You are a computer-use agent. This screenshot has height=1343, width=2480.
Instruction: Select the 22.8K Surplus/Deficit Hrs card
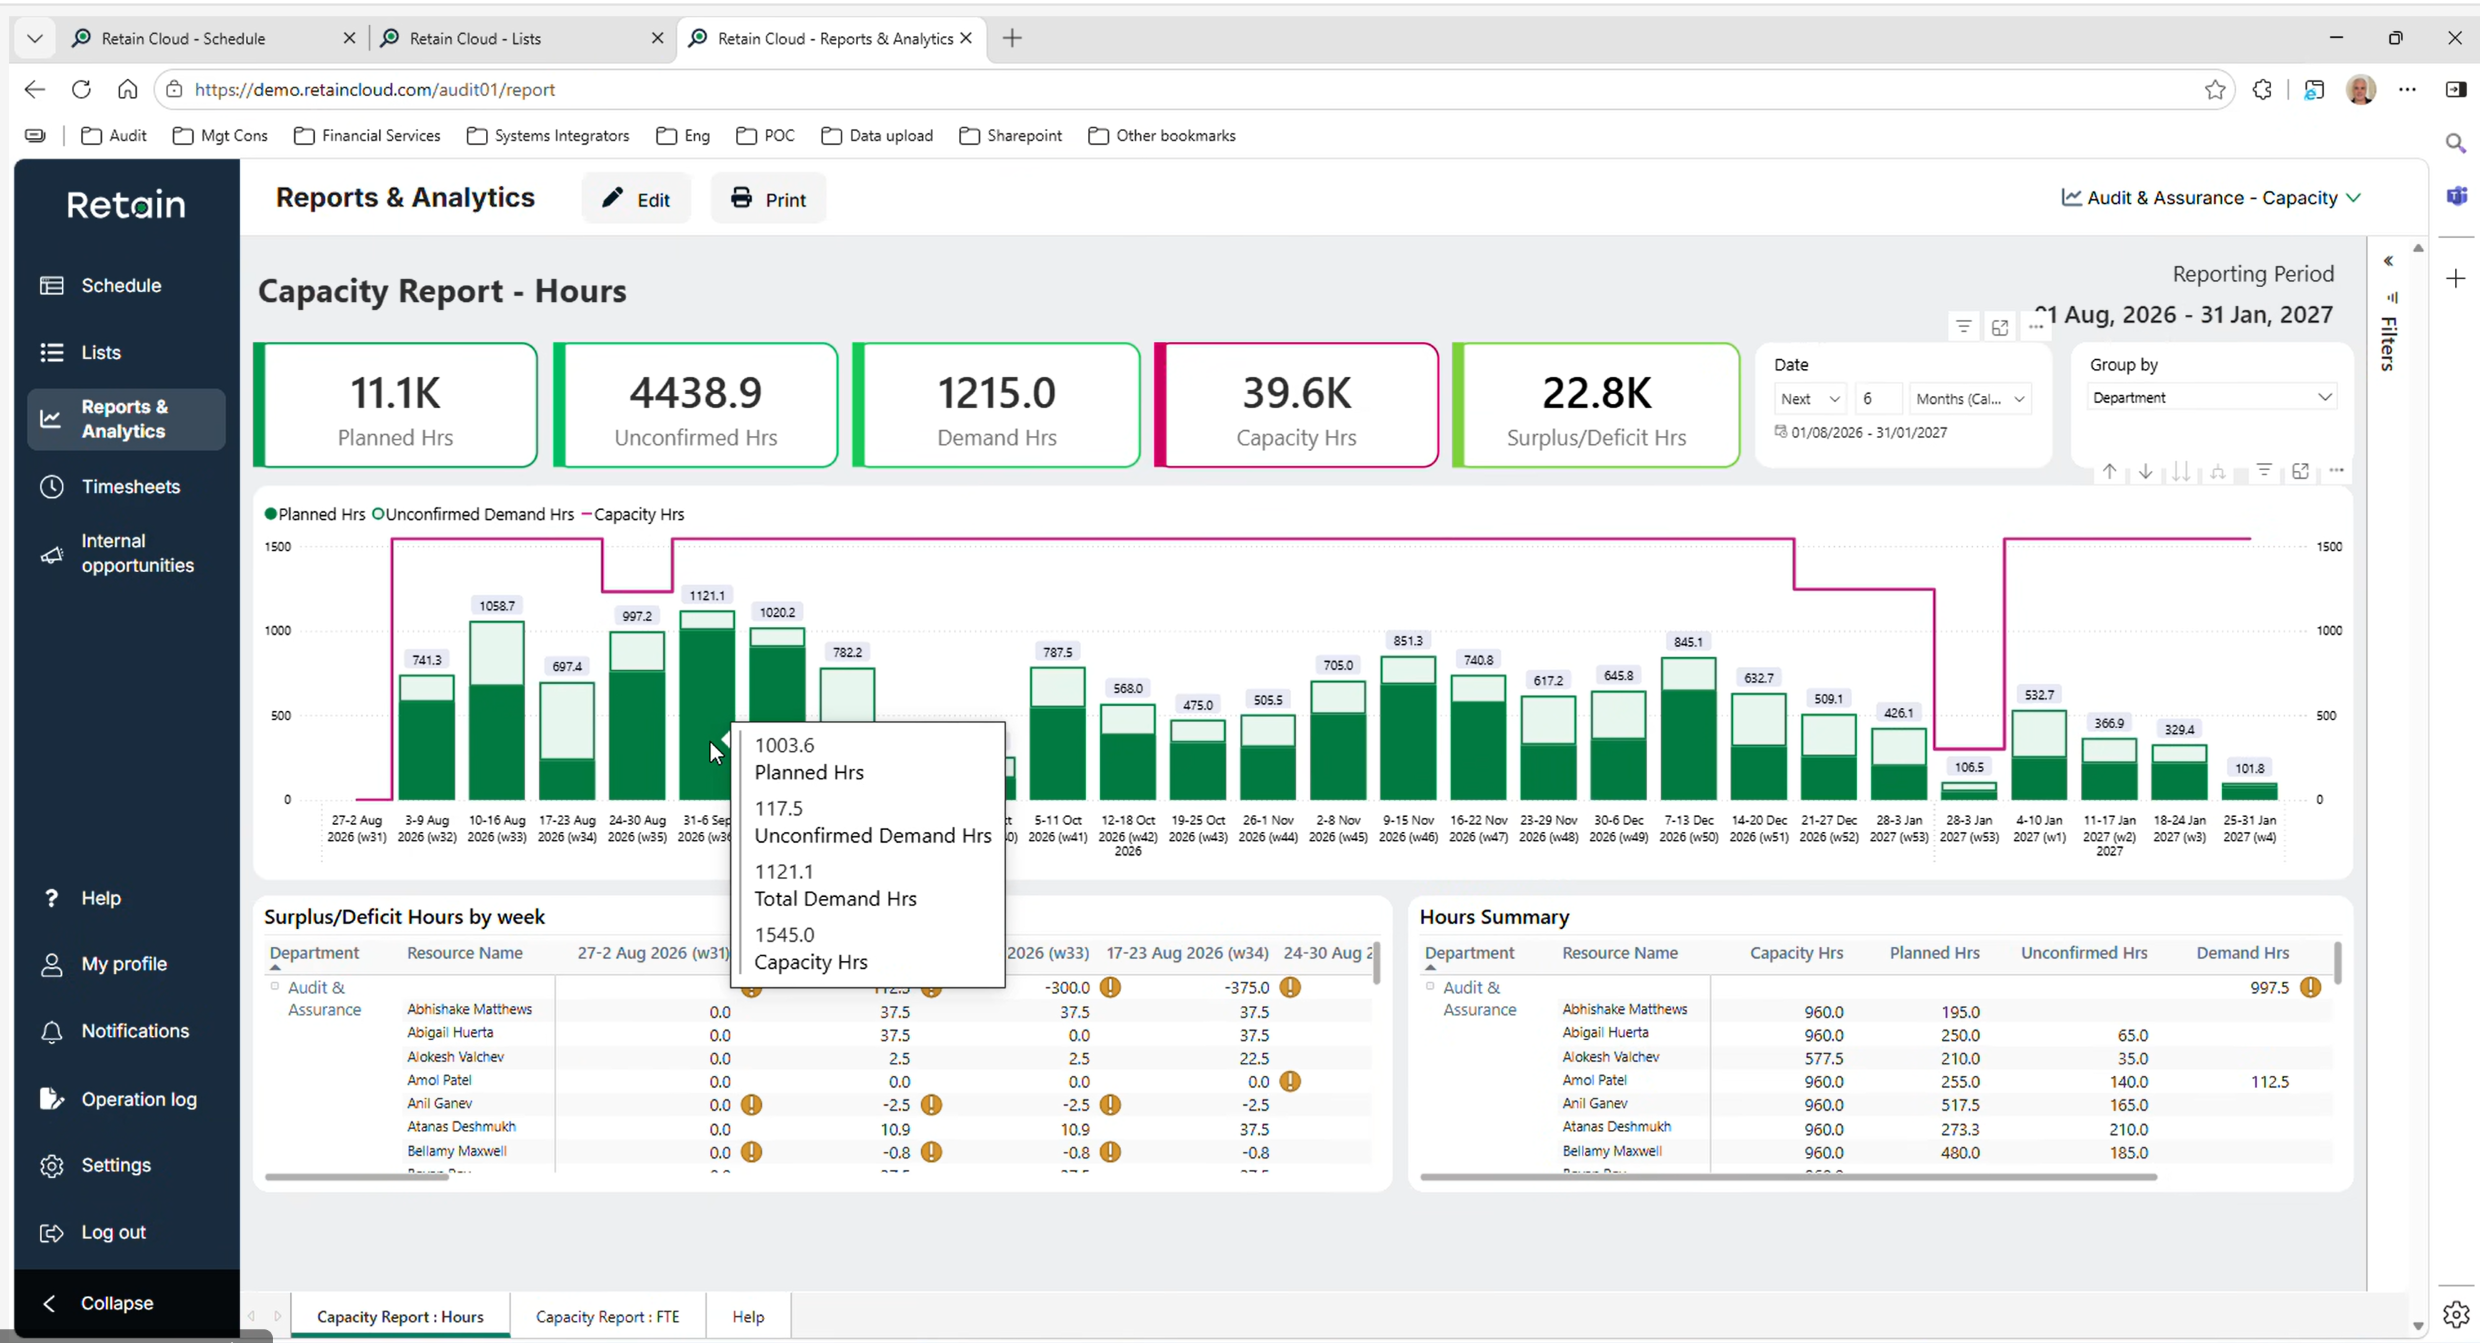click(1596, 405)
